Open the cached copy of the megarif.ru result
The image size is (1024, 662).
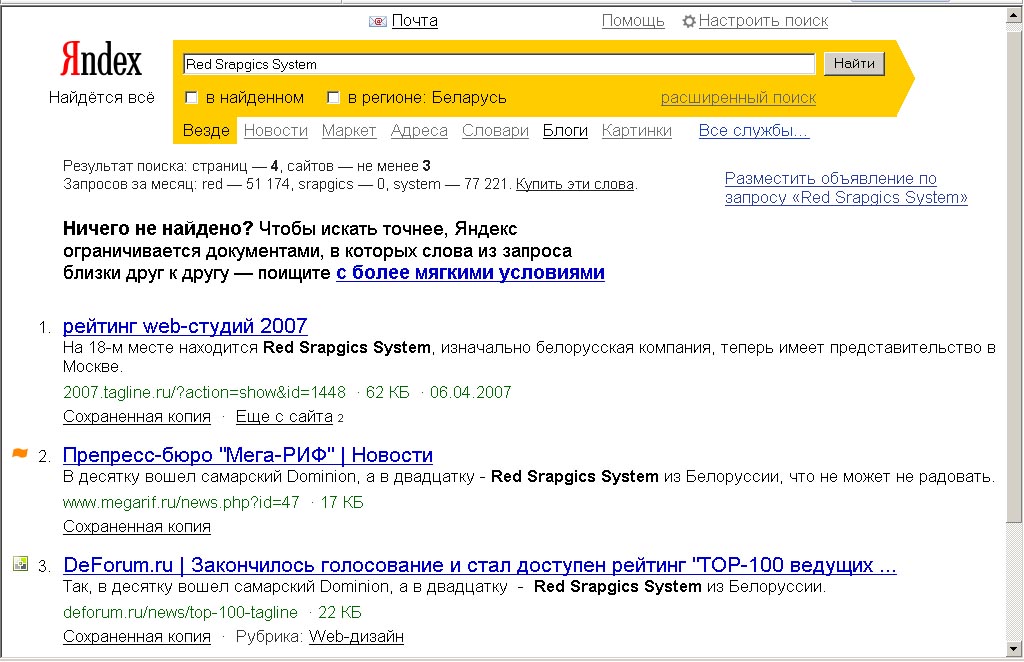click(x=137, y=526)
